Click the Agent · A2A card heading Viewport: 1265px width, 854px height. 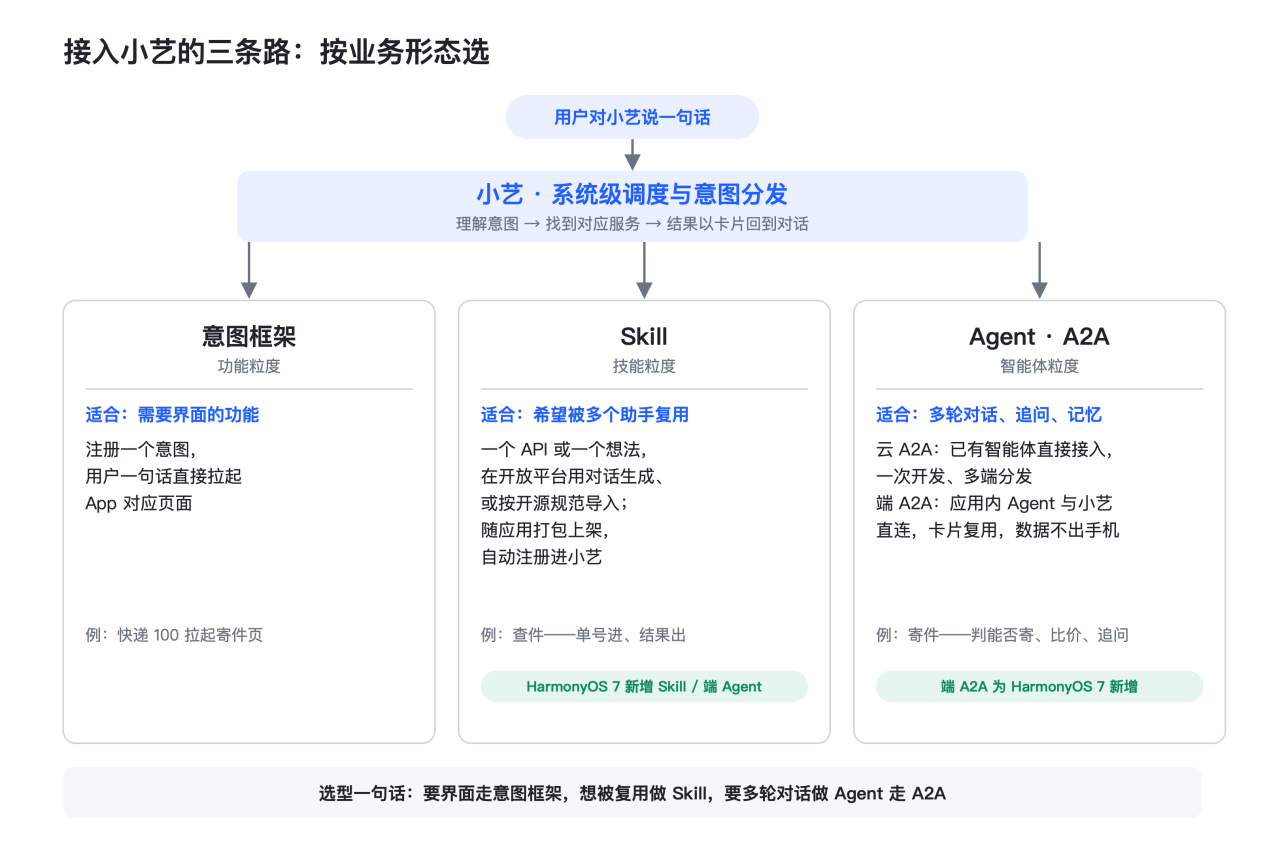(1039, 336)
